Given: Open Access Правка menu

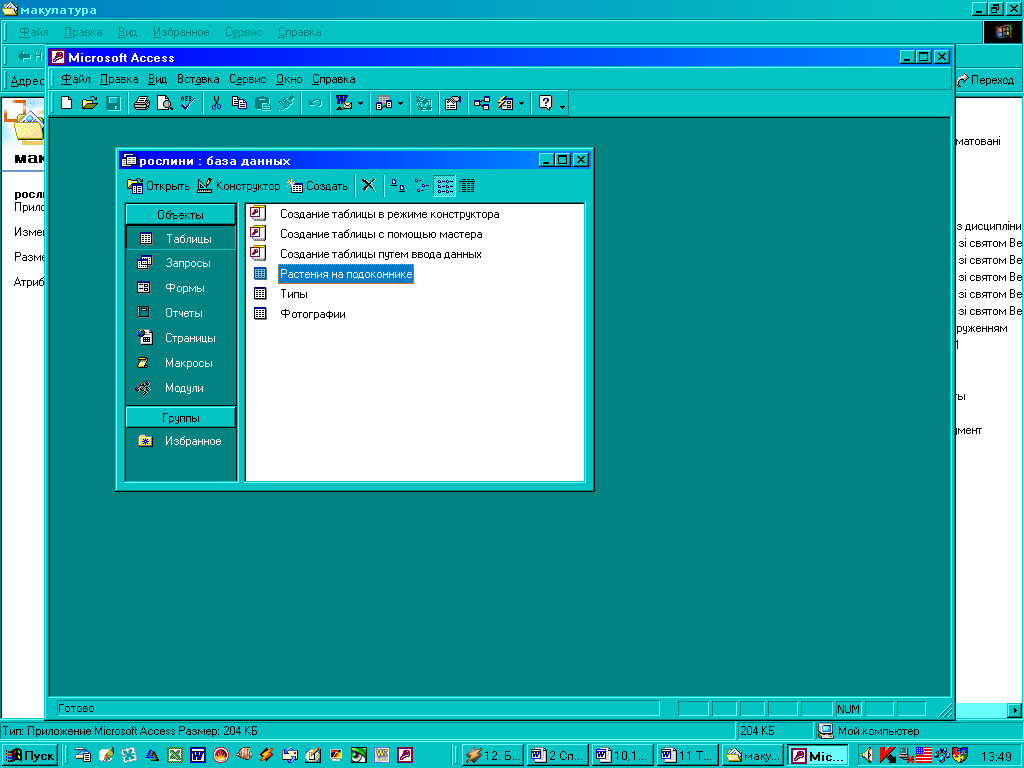Looking at the screenshot, I should click(119, 79).
